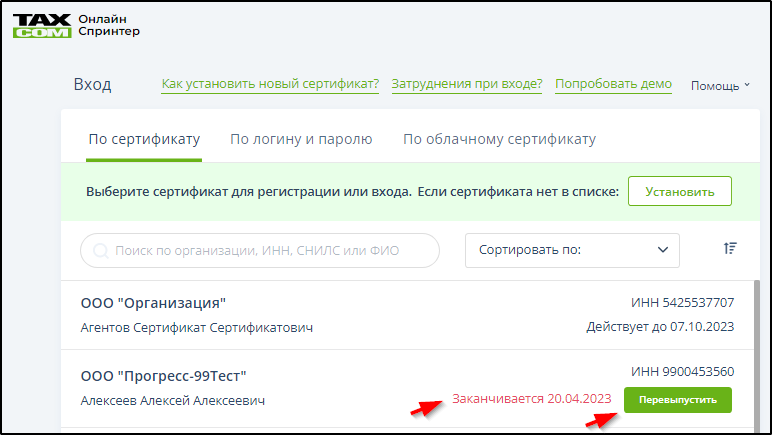Click the Онлайн Спринтер product name
The height and width of the screenshot is (435, 772).
pyautogui.click(x=108, y=25)
